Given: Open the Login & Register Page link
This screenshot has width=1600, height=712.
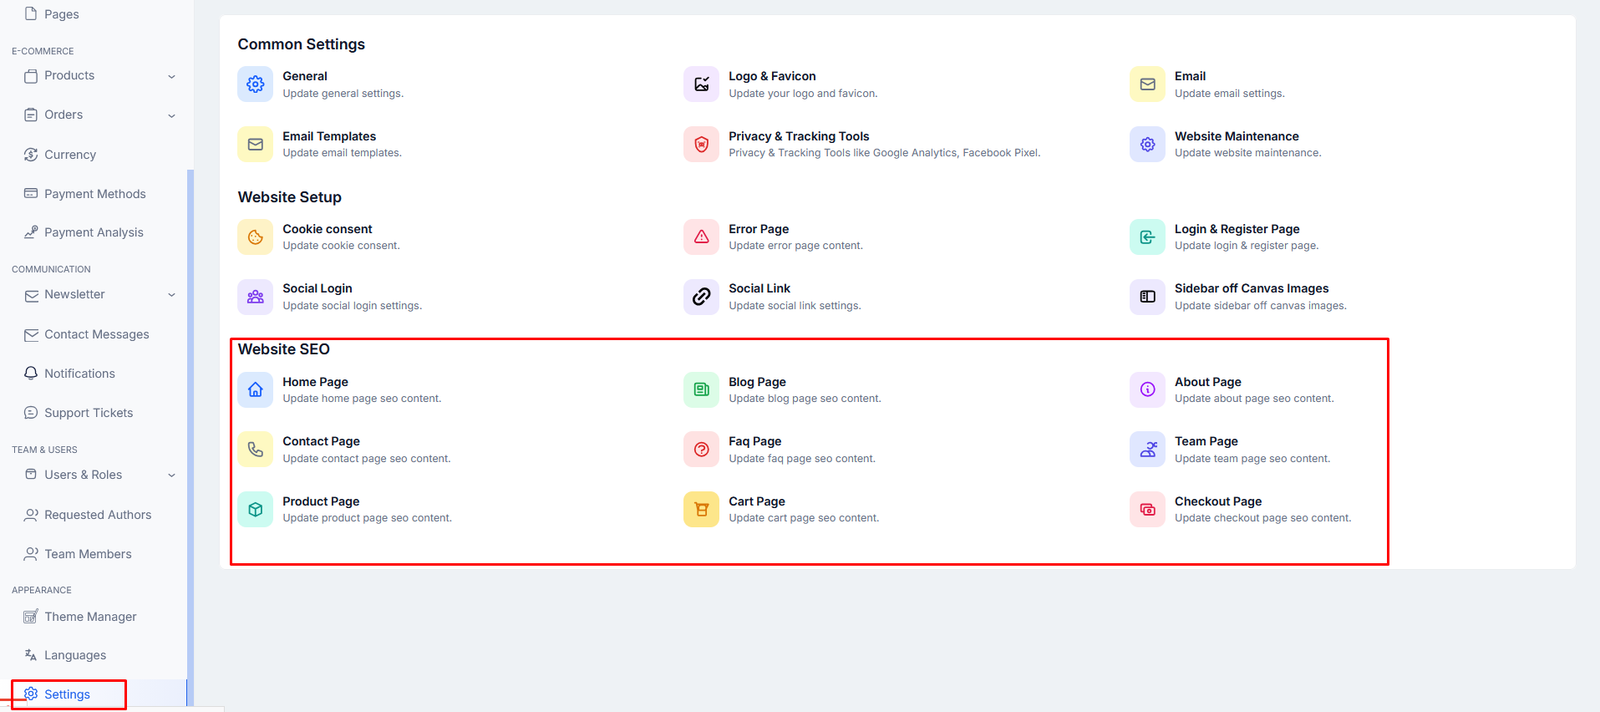Looking at the screenshot, I should tap(1237, 229).
